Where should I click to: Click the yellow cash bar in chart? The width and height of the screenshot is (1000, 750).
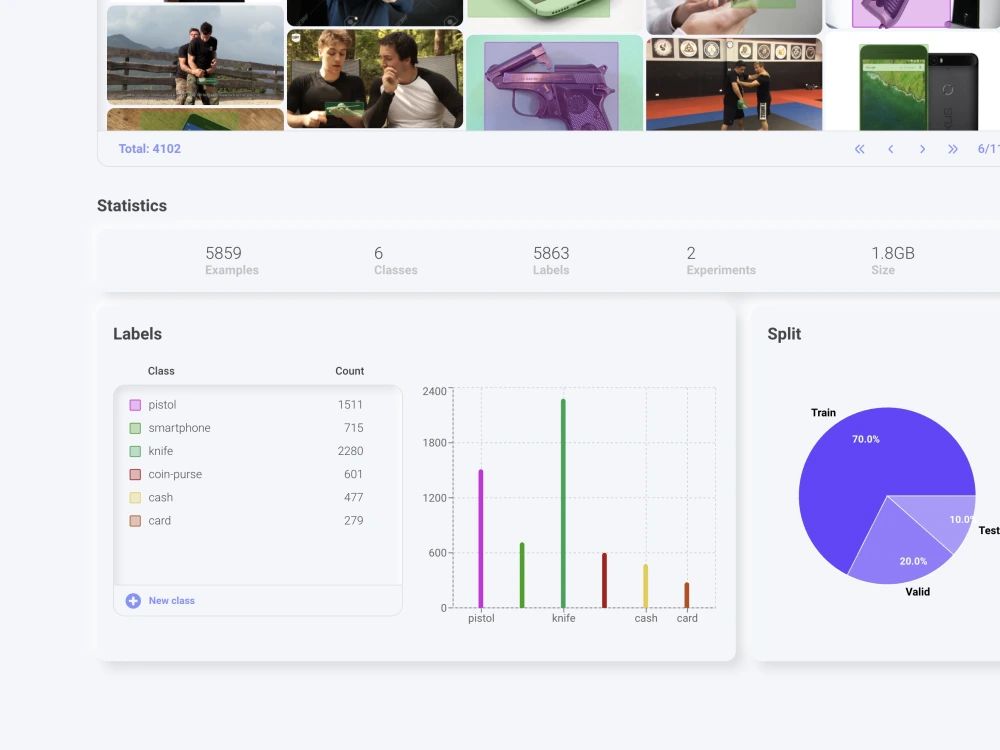[645, 586]
